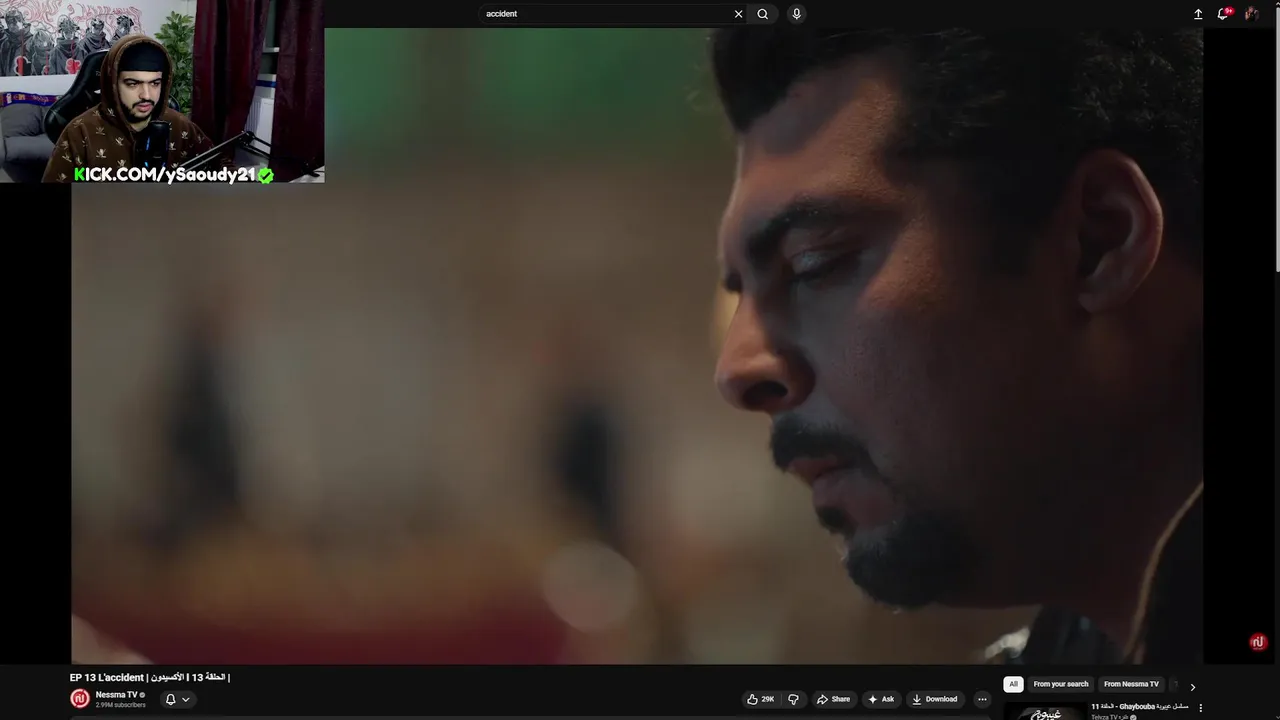
Task: Click the Share button
Action: (833, 700)
